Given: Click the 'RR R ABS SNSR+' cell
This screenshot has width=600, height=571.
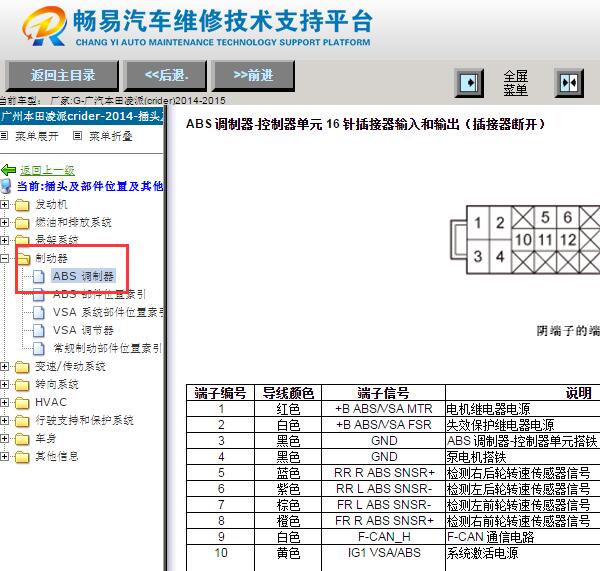Looking at the screenshot, I should 383,473.
